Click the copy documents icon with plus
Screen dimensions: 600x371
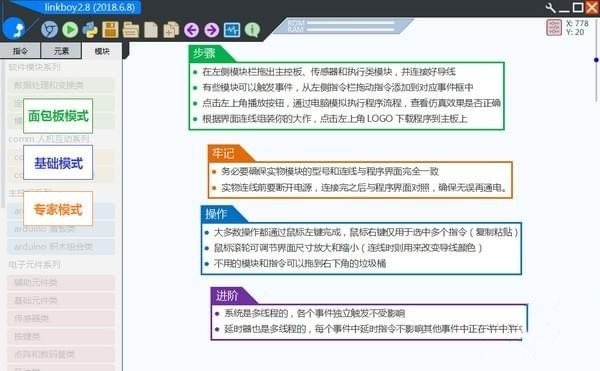coord(171,30)
